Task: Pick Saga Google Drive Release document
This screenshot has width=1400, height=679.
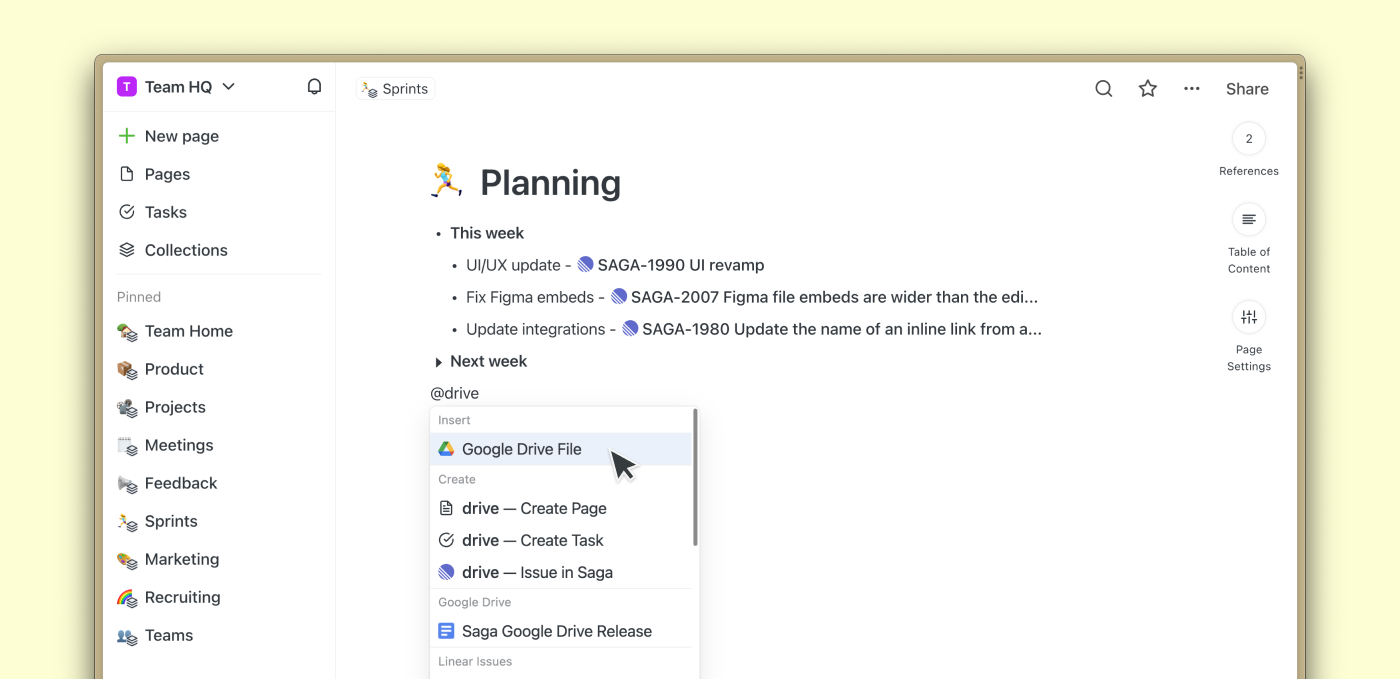Action: (x=556, y=631)
